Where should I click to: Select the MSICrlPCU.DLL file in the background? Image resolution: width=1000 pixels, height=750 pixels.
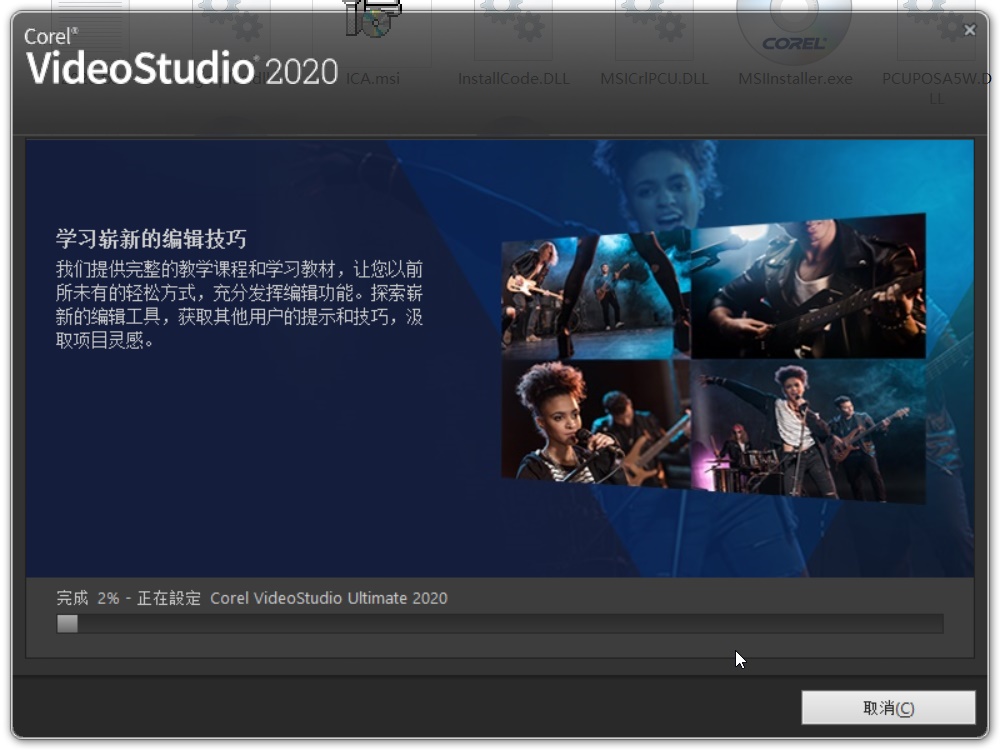click(x=654, y=45)
